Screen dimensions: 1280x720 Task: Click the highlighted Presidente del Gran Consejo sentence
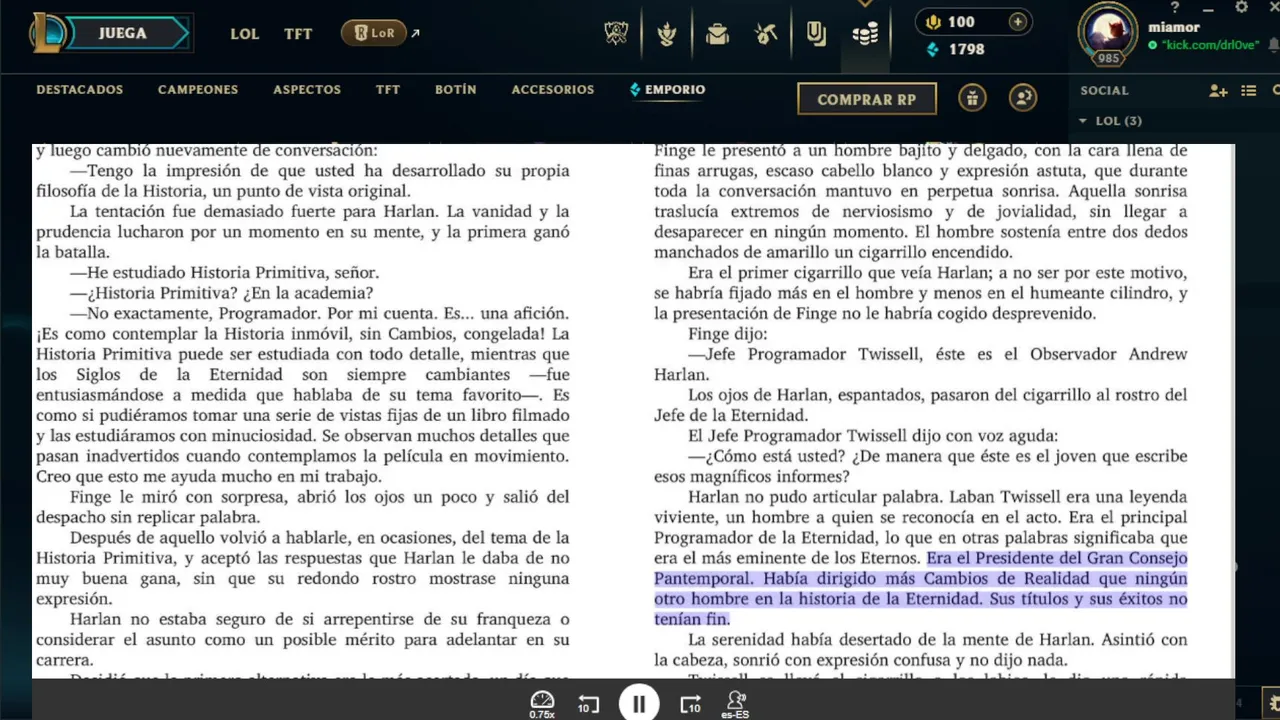(x=921, y=588)
